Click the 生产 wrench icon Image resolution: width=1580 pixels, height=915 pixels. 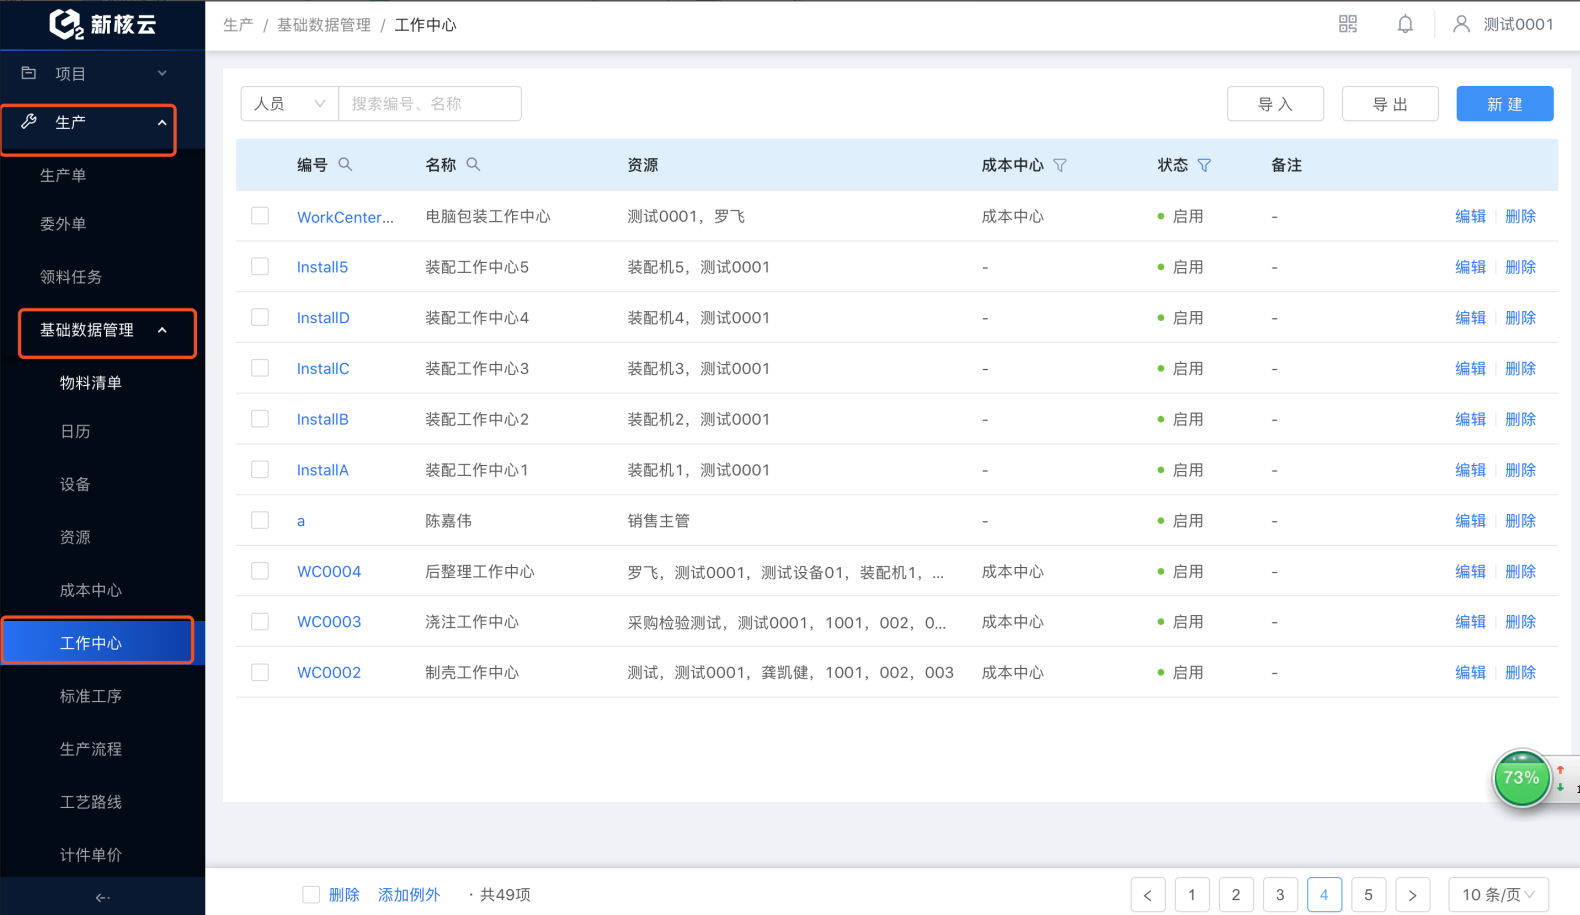point(29,122)
